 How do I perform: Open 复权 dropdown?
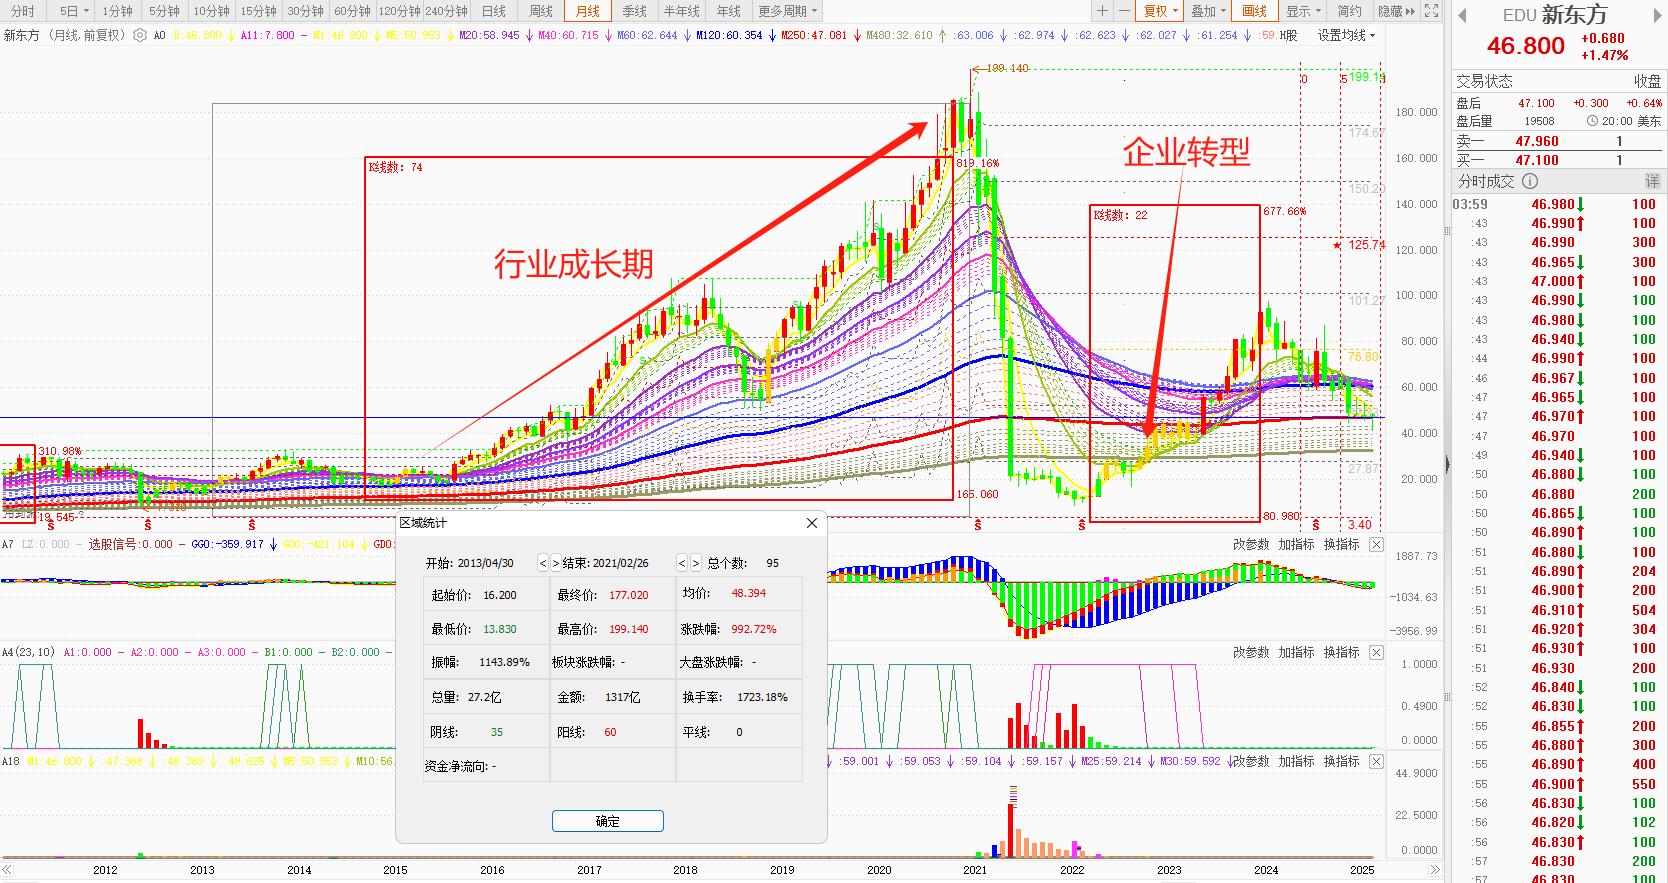tap(1161, 11)
